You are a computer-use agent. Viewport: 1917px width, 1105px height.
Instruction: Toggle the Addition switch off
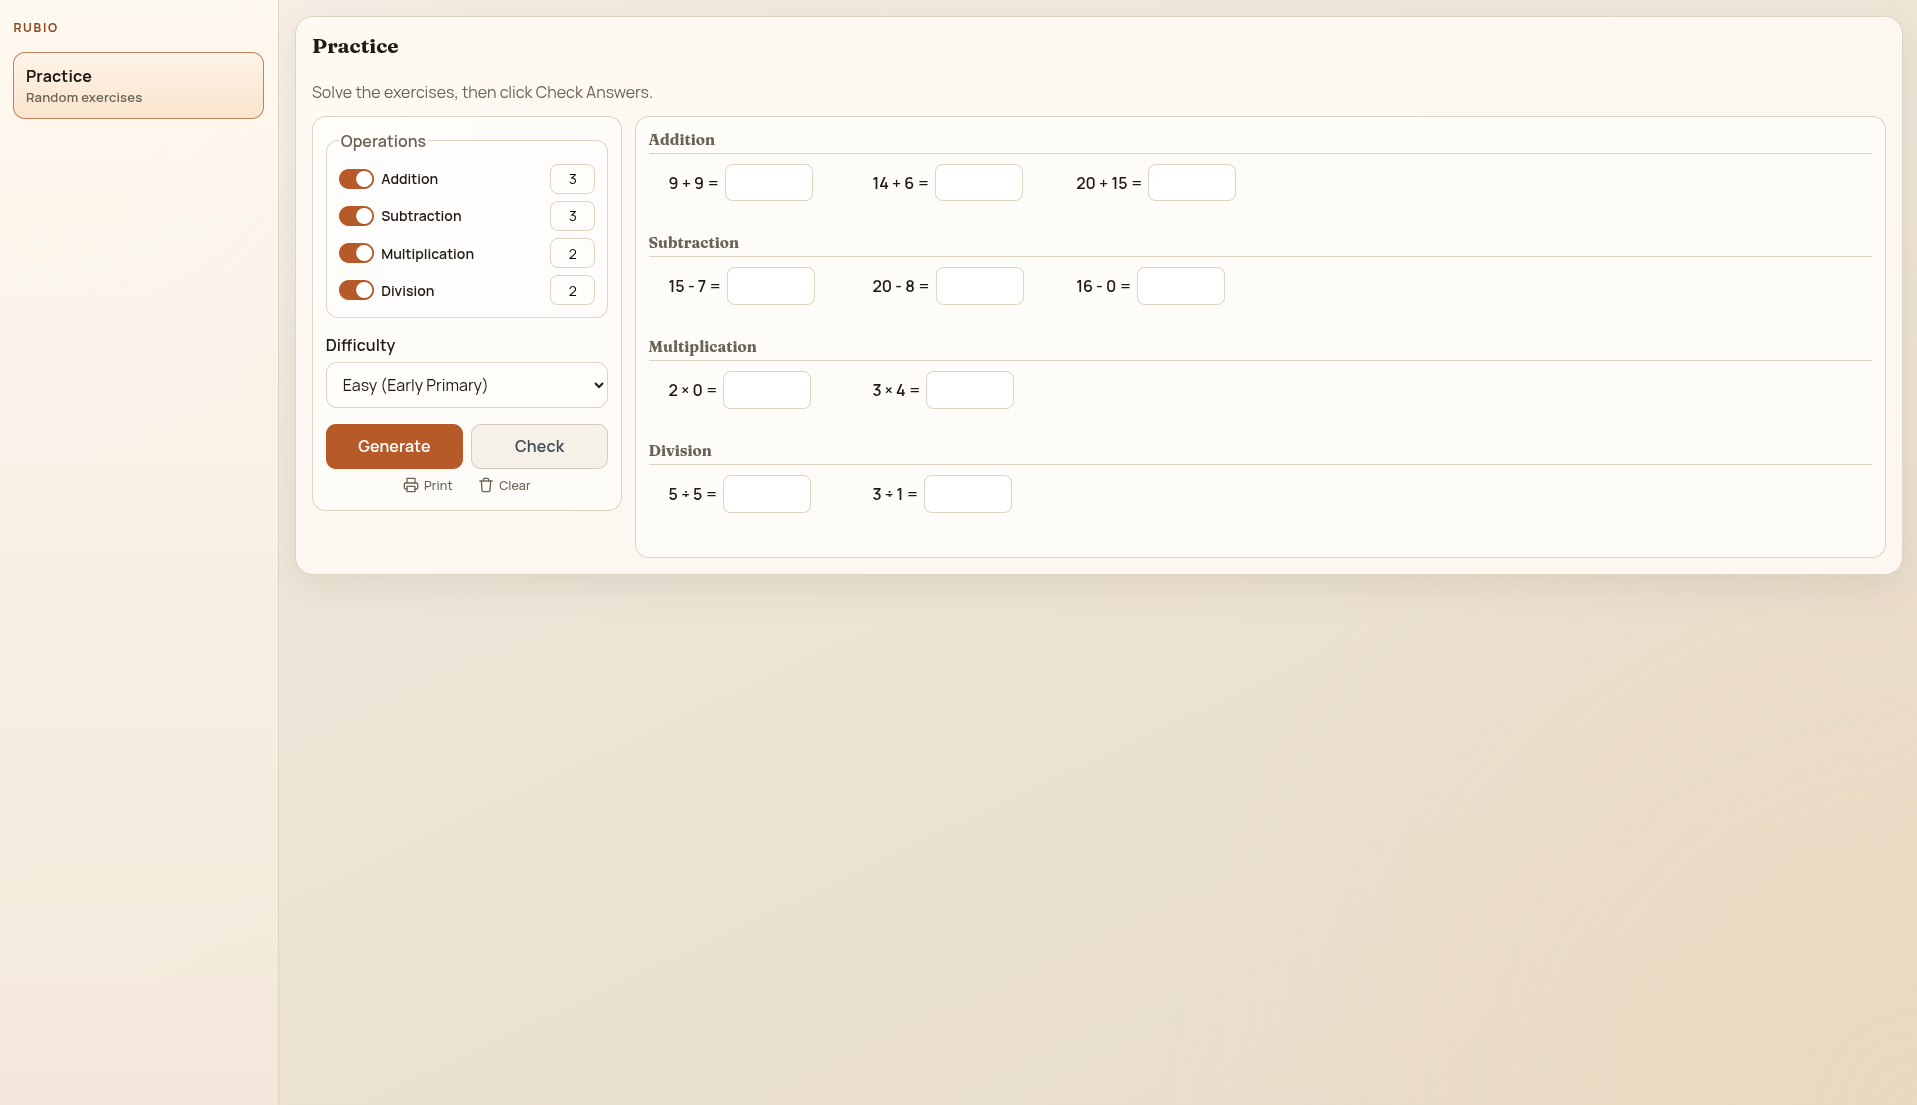(x=356, y=179)
